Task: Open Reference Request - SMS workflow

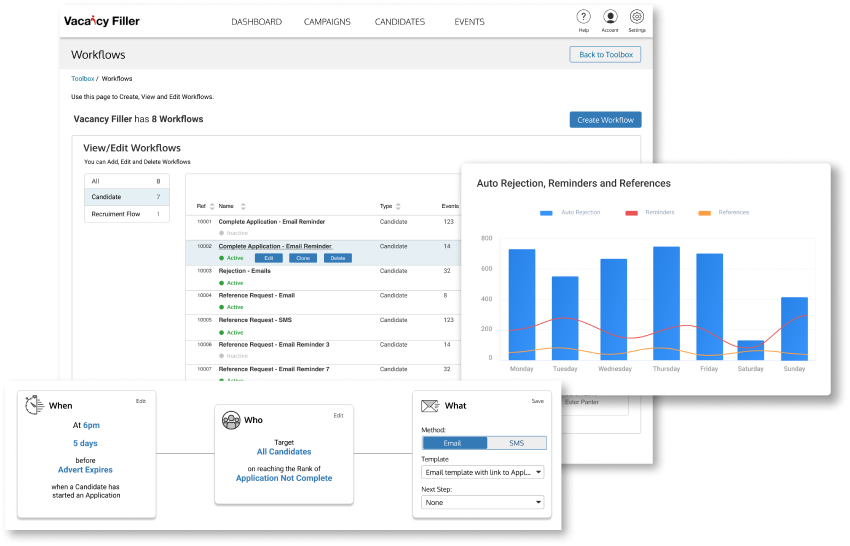Action: (255, 320)
